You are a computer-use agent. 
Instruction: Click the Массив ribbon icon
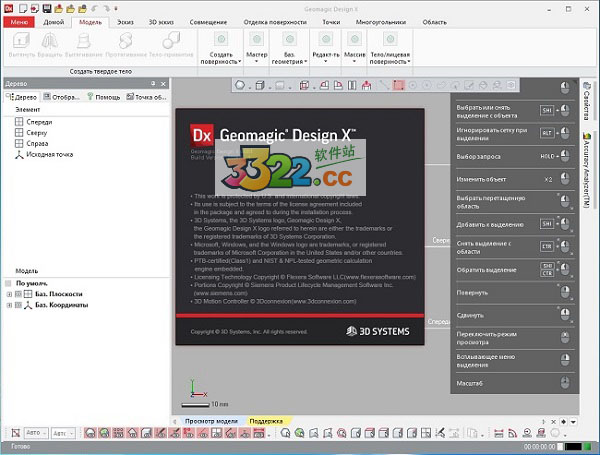[x=354, y=38]
